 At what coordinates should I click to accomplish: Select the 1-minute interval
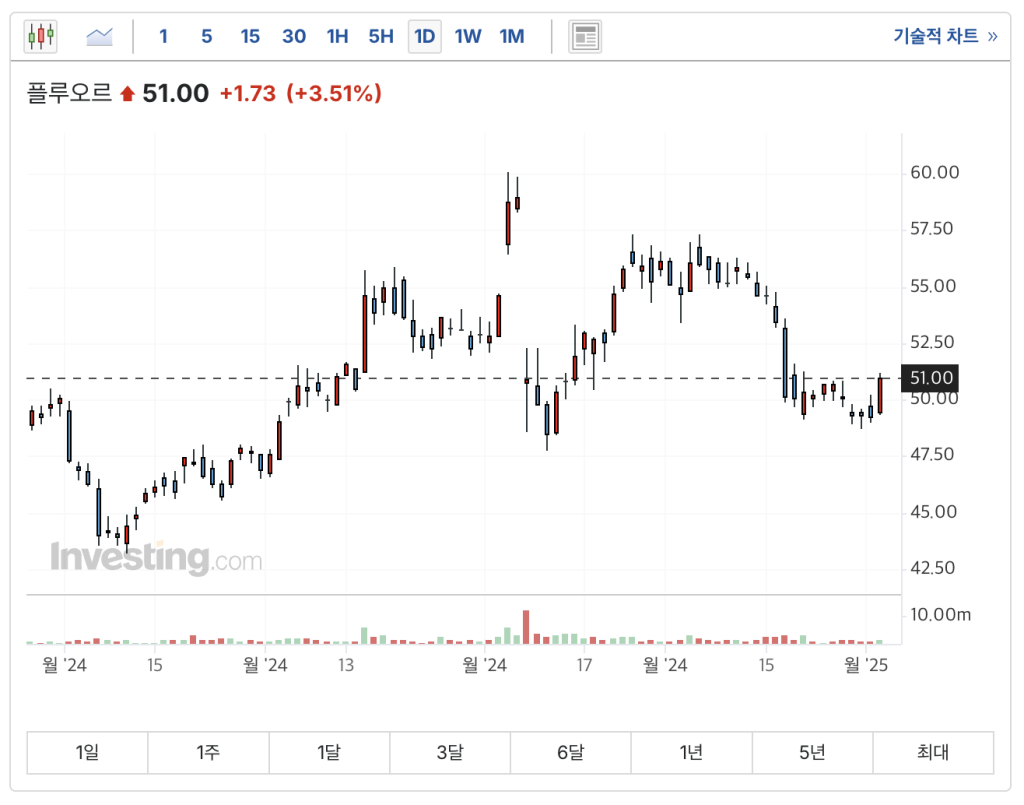(x=163, y=37)
